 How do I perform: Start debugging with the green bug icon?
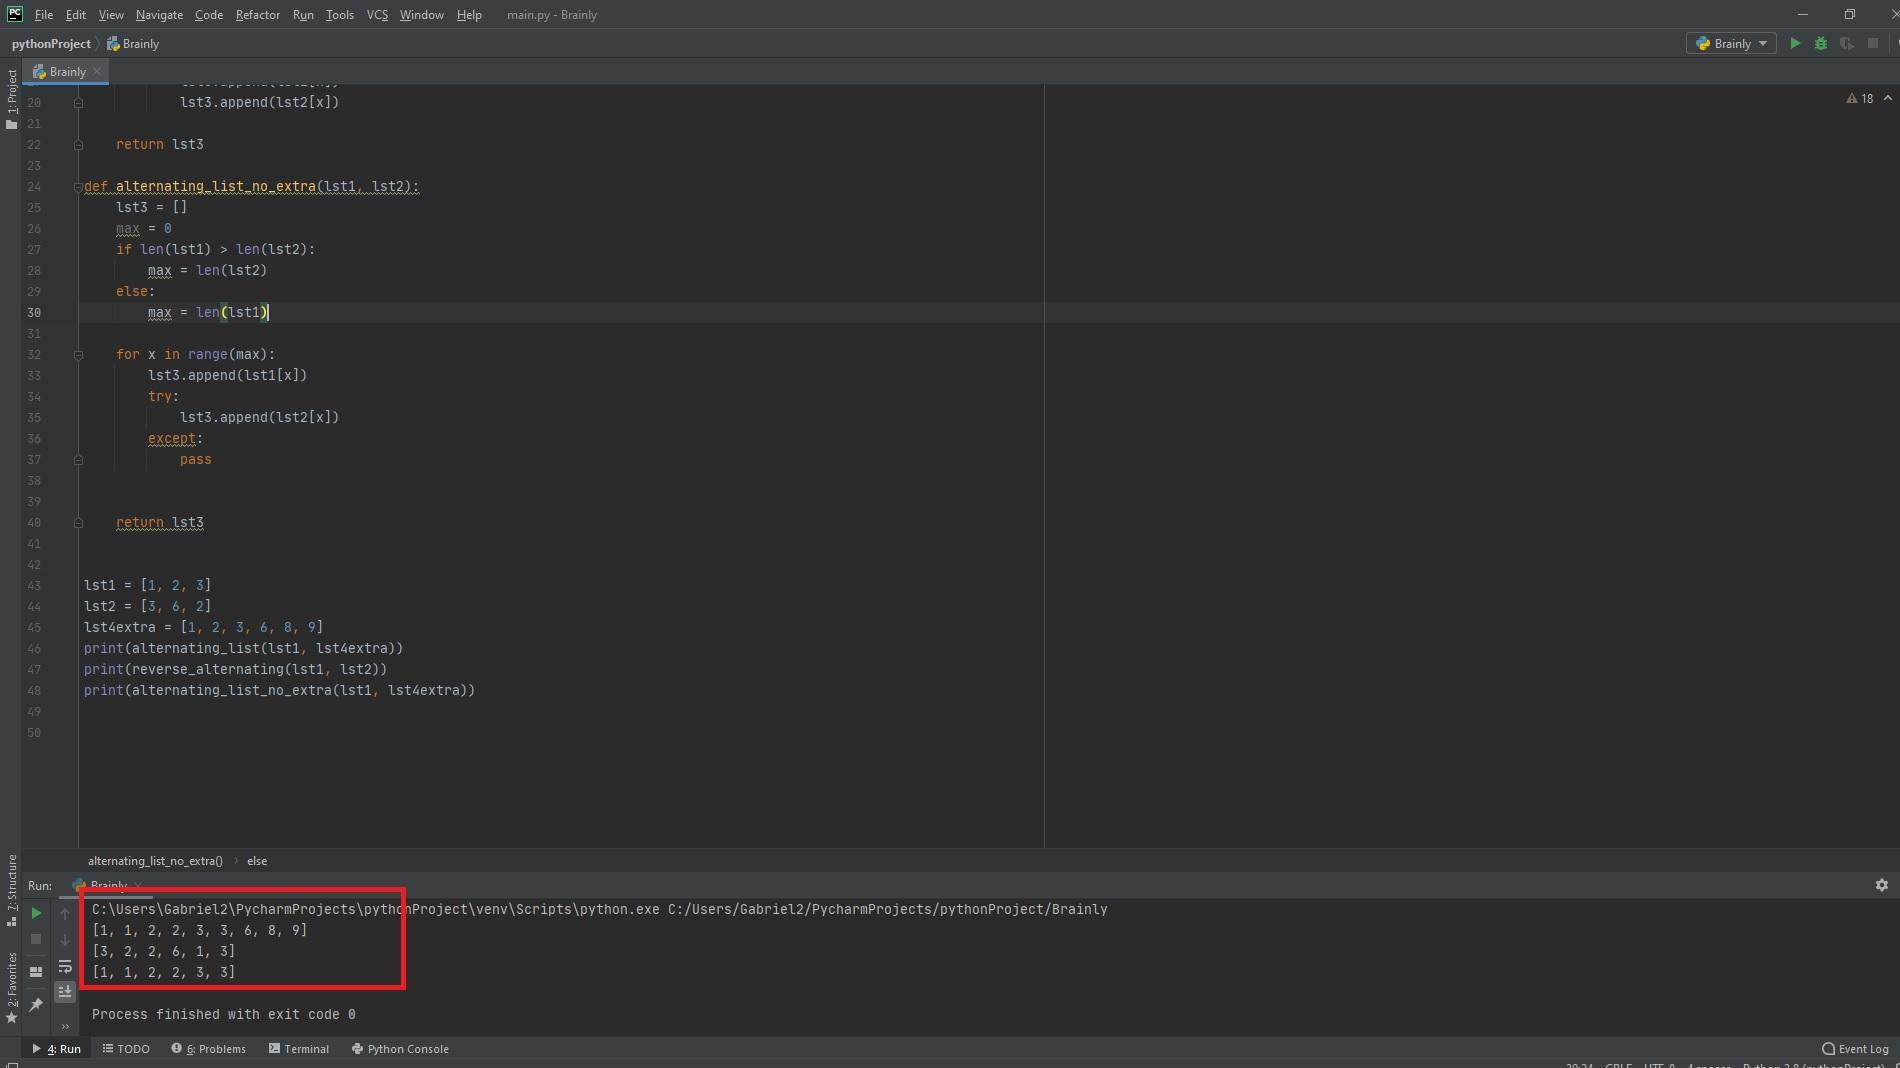coord(1821,44)
